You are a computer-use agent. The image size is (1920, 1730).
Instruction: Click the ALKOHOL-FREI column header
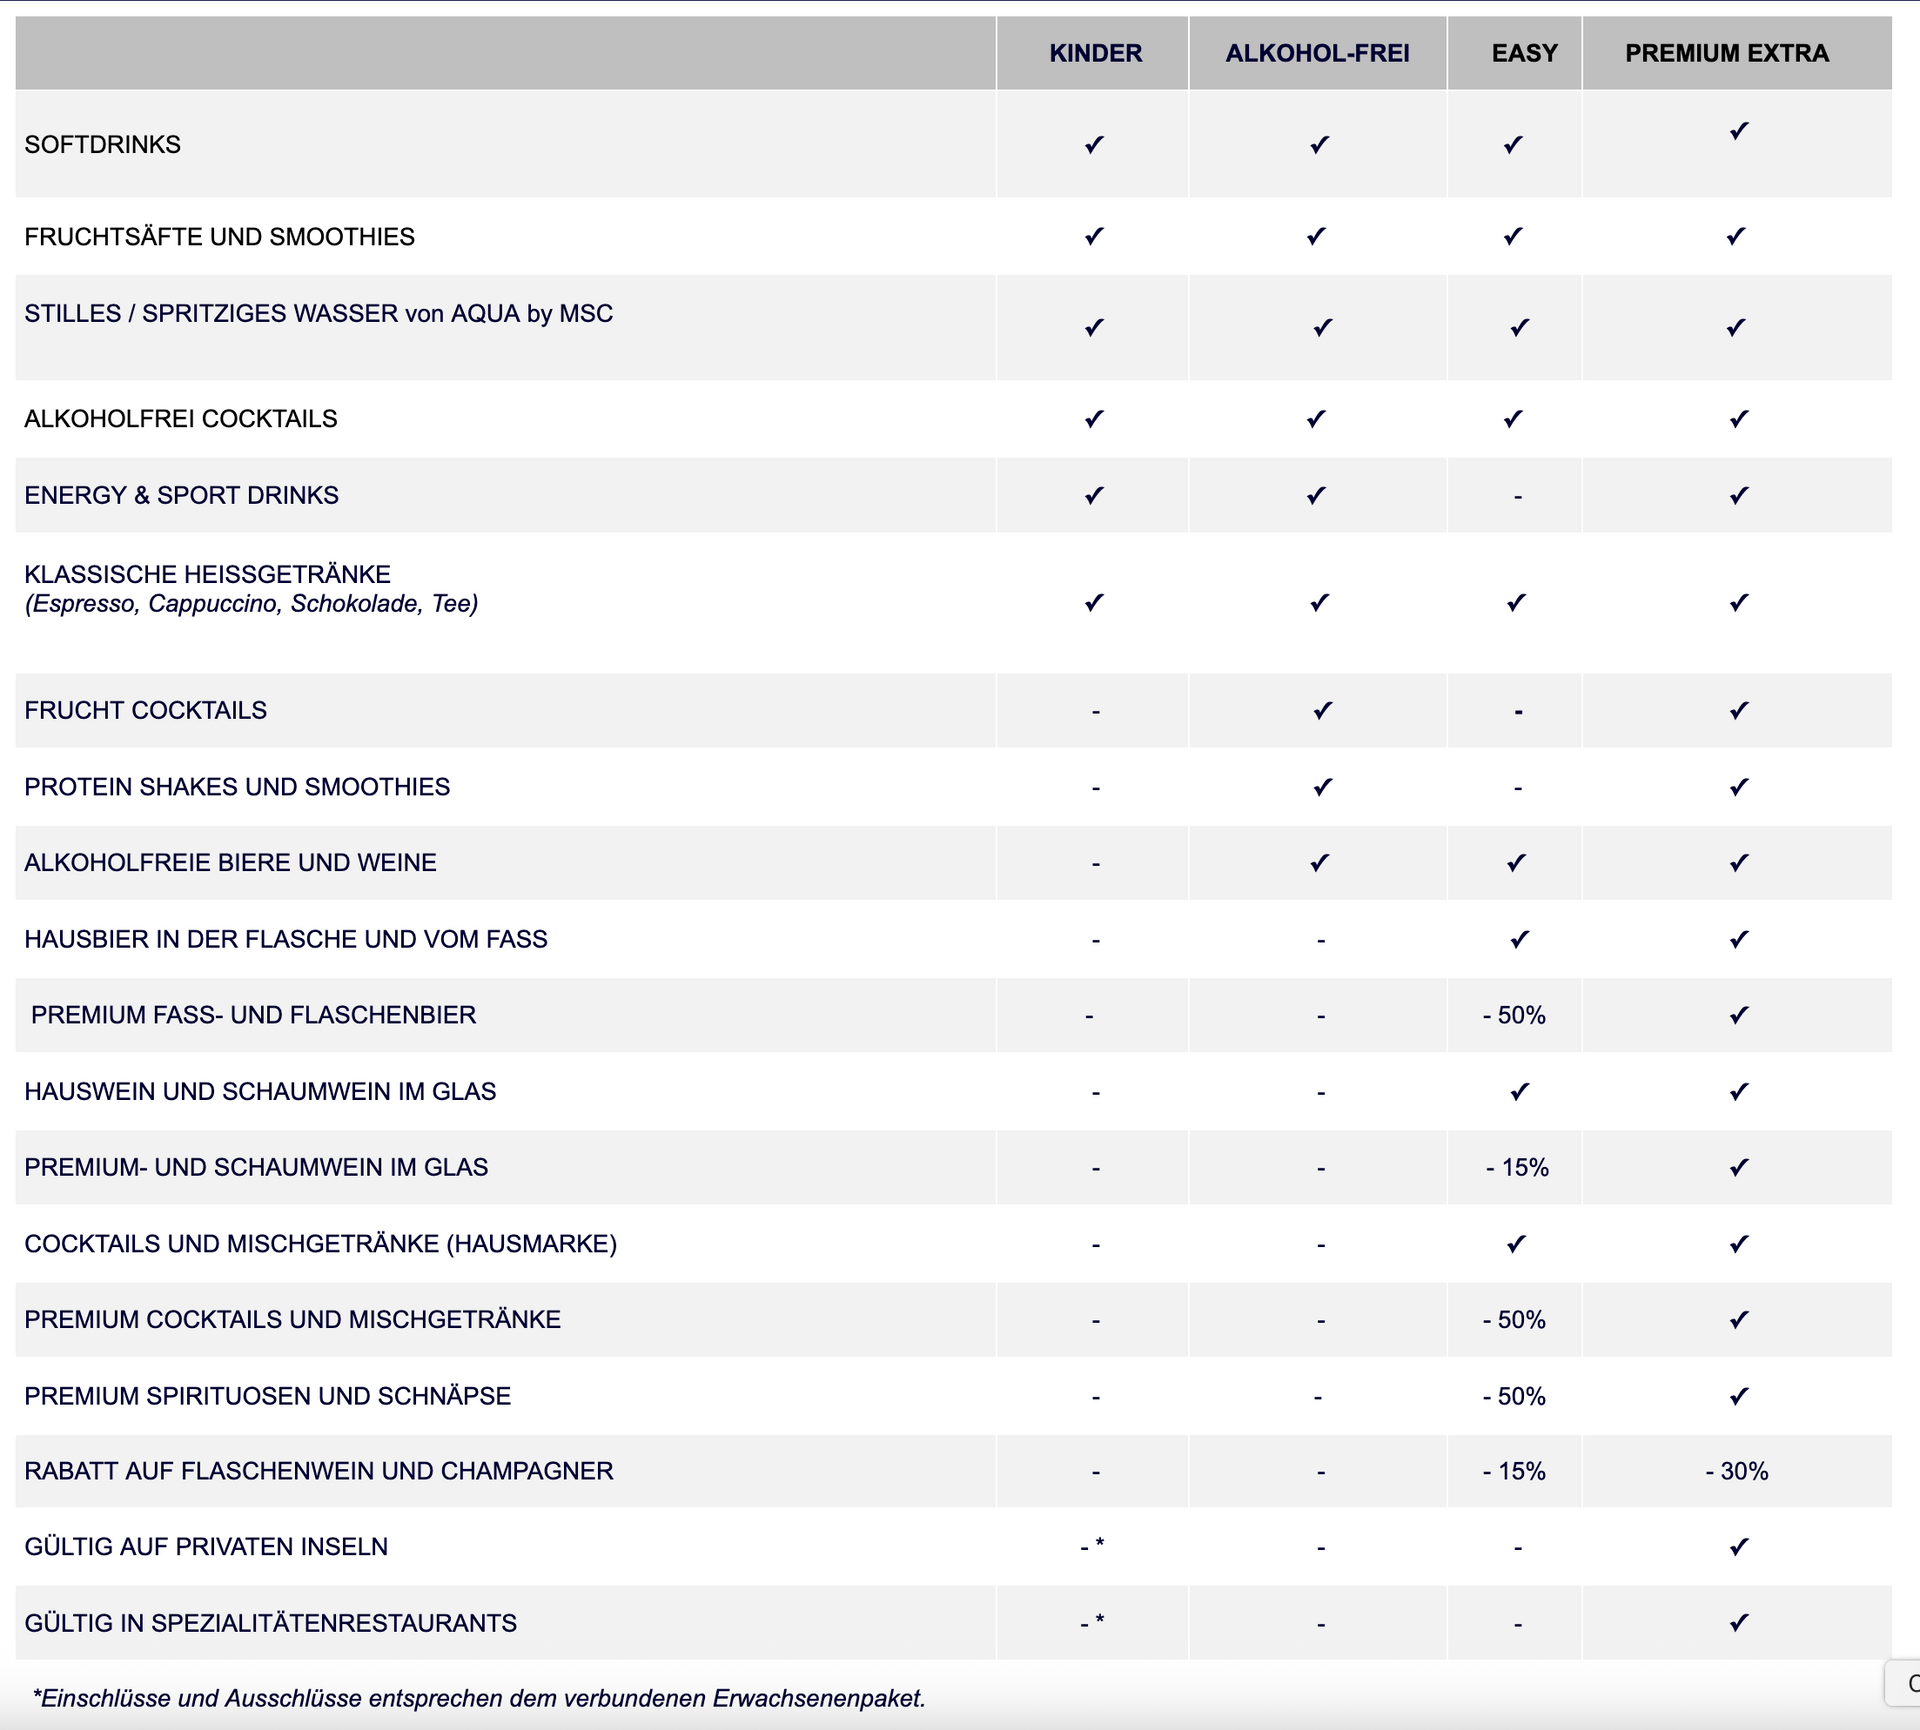(x=1317, y=53)
